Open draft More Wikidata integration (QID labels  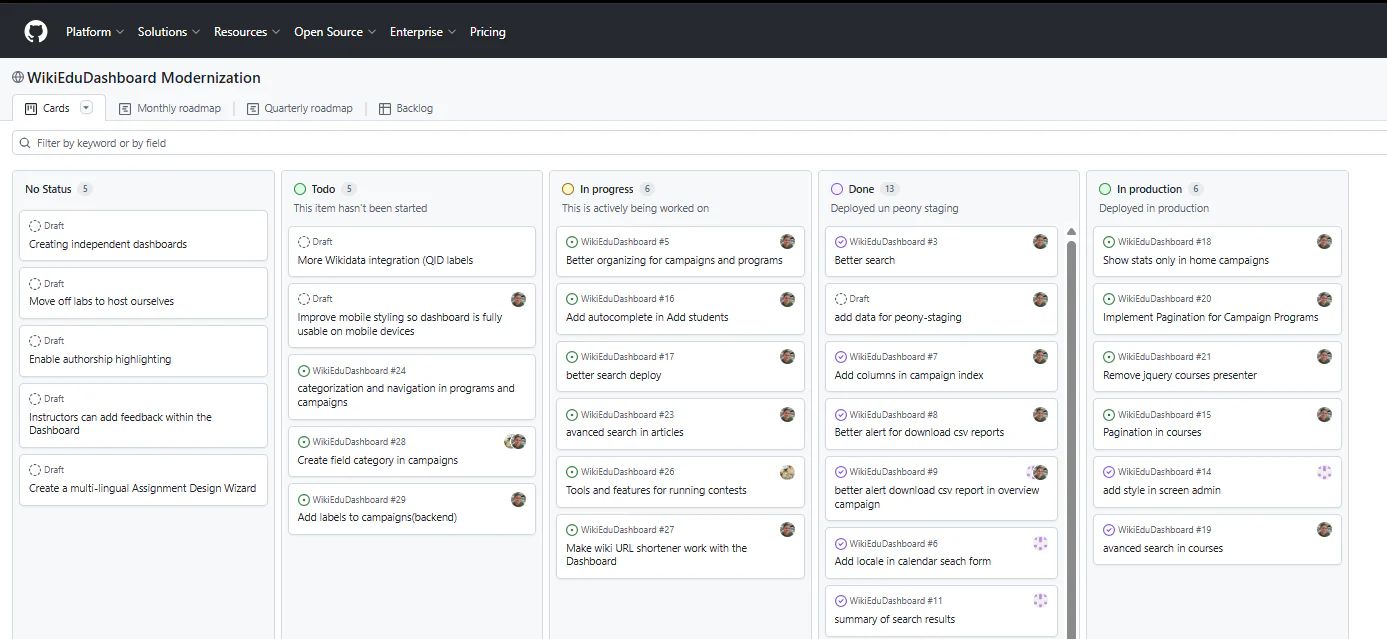pyautogui.click(x=385, y=260)
